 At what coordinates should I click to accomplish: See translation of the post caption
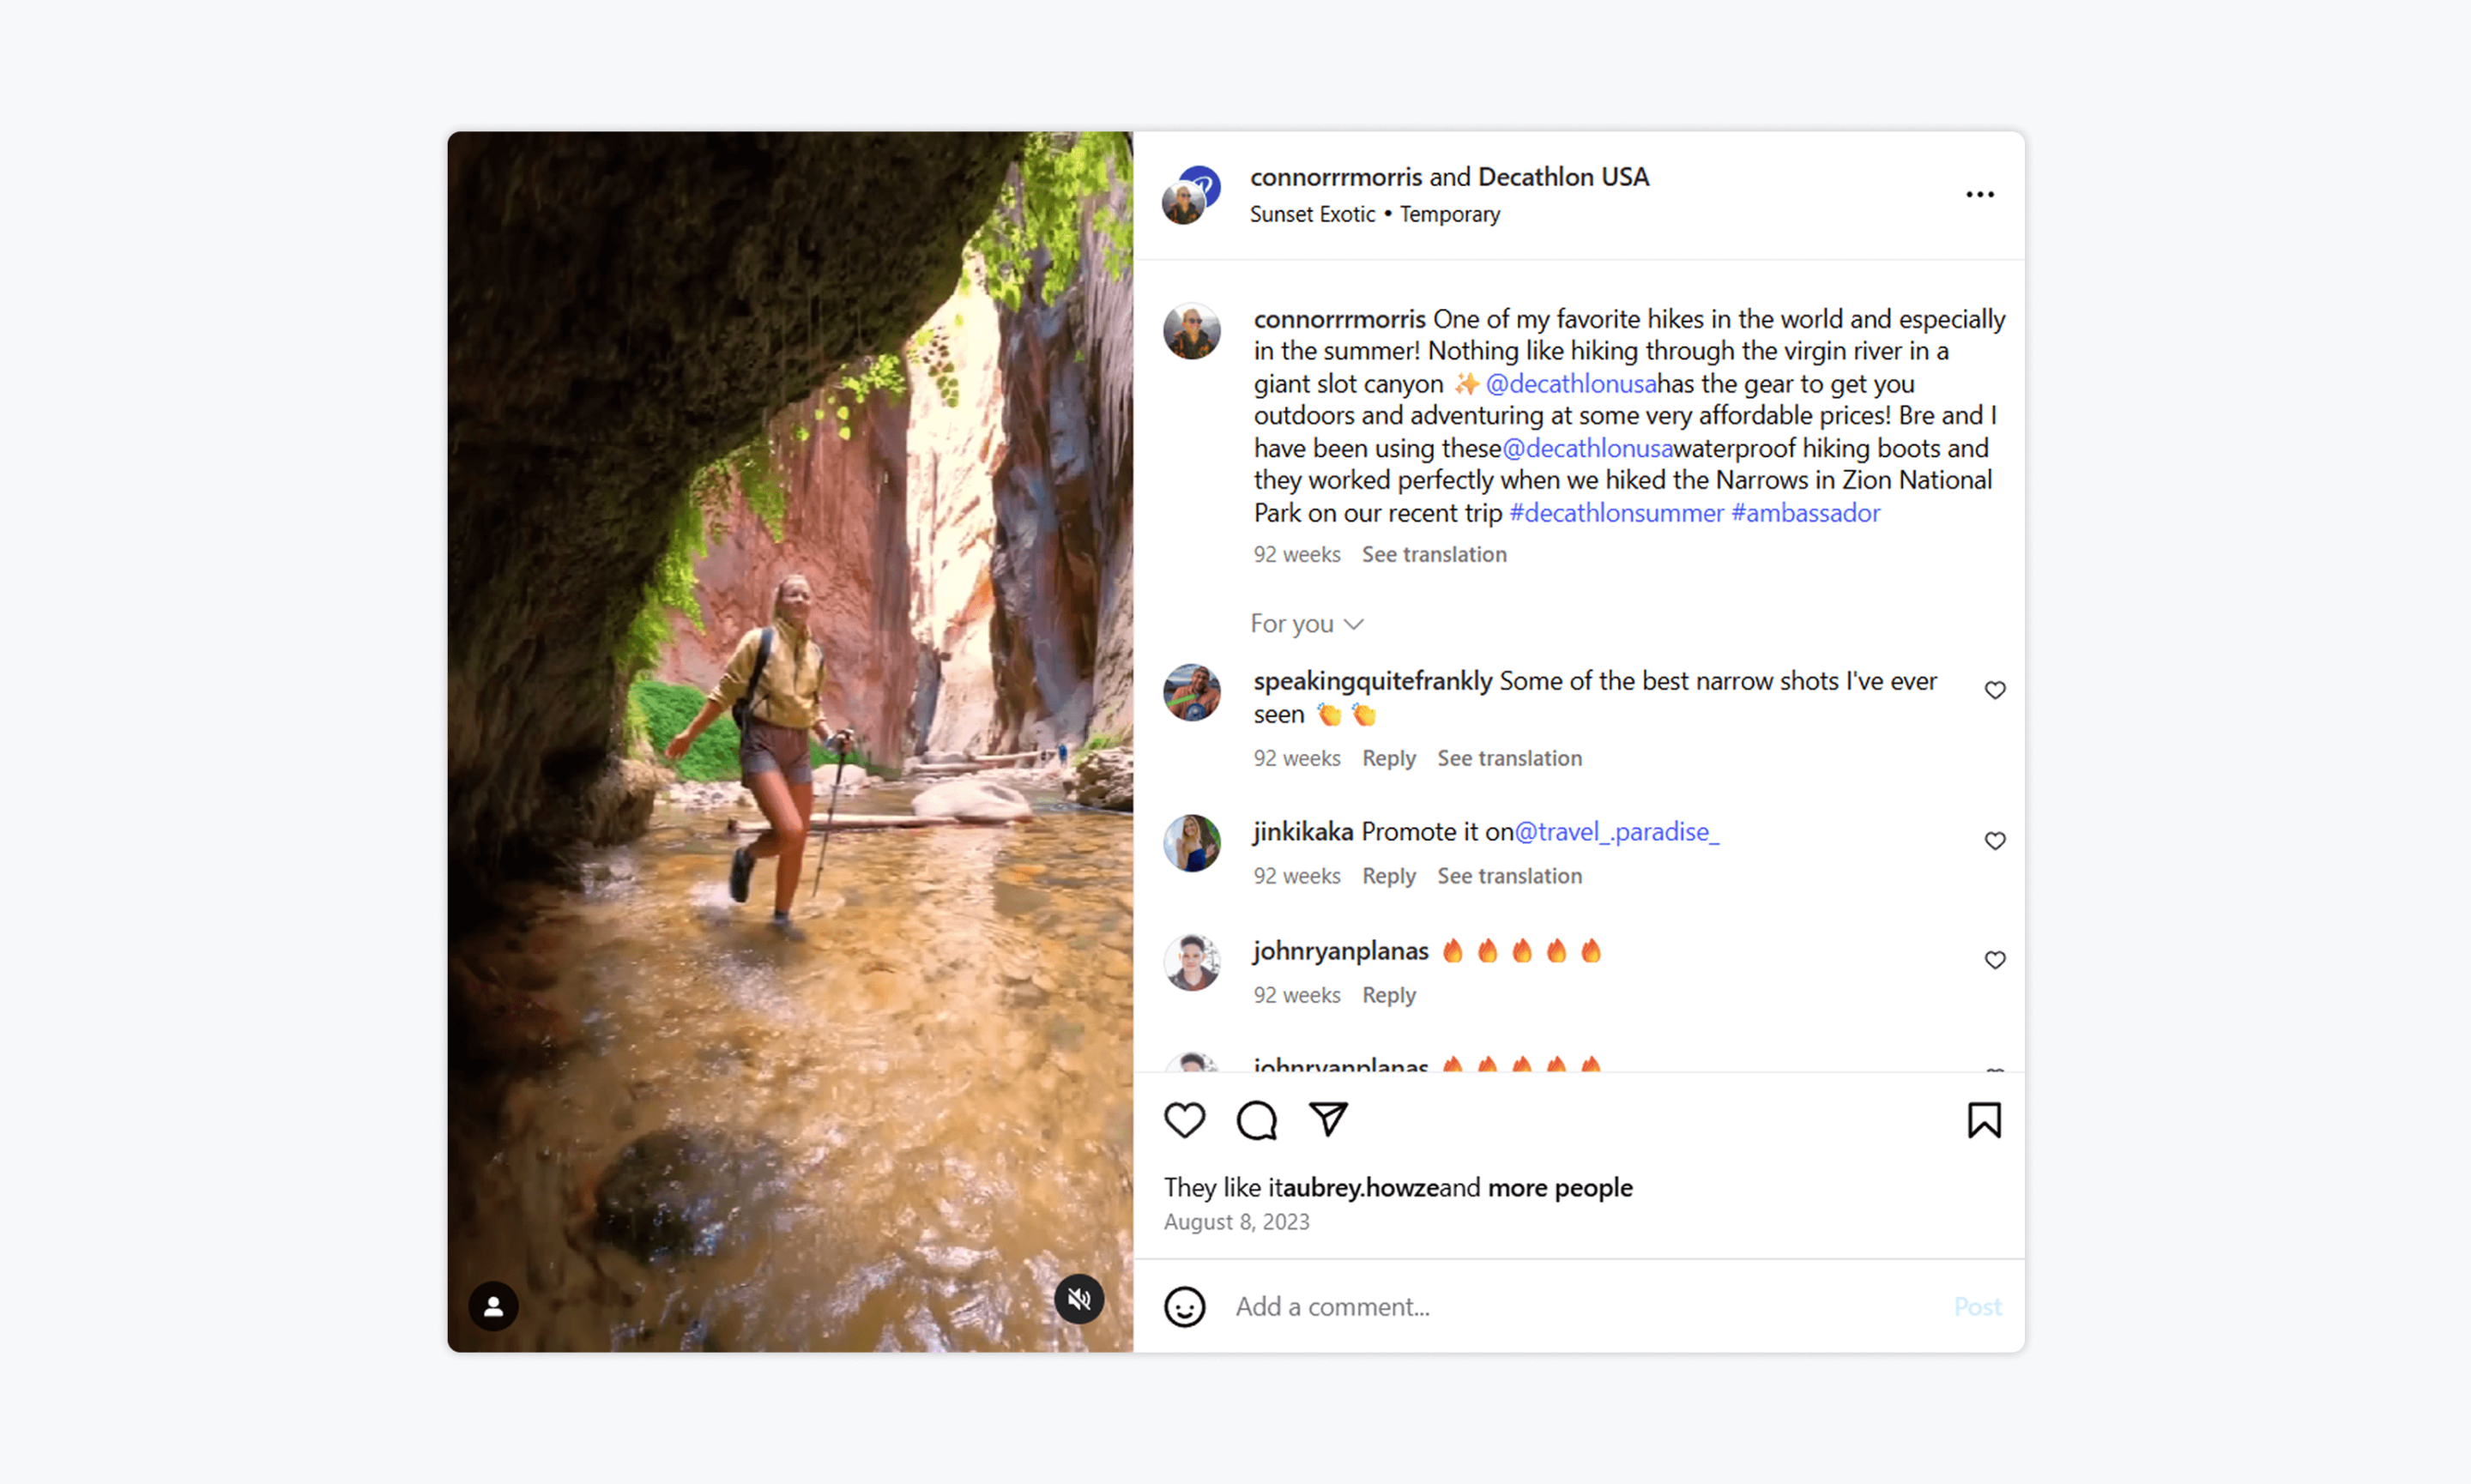[x=1433, y=554]
